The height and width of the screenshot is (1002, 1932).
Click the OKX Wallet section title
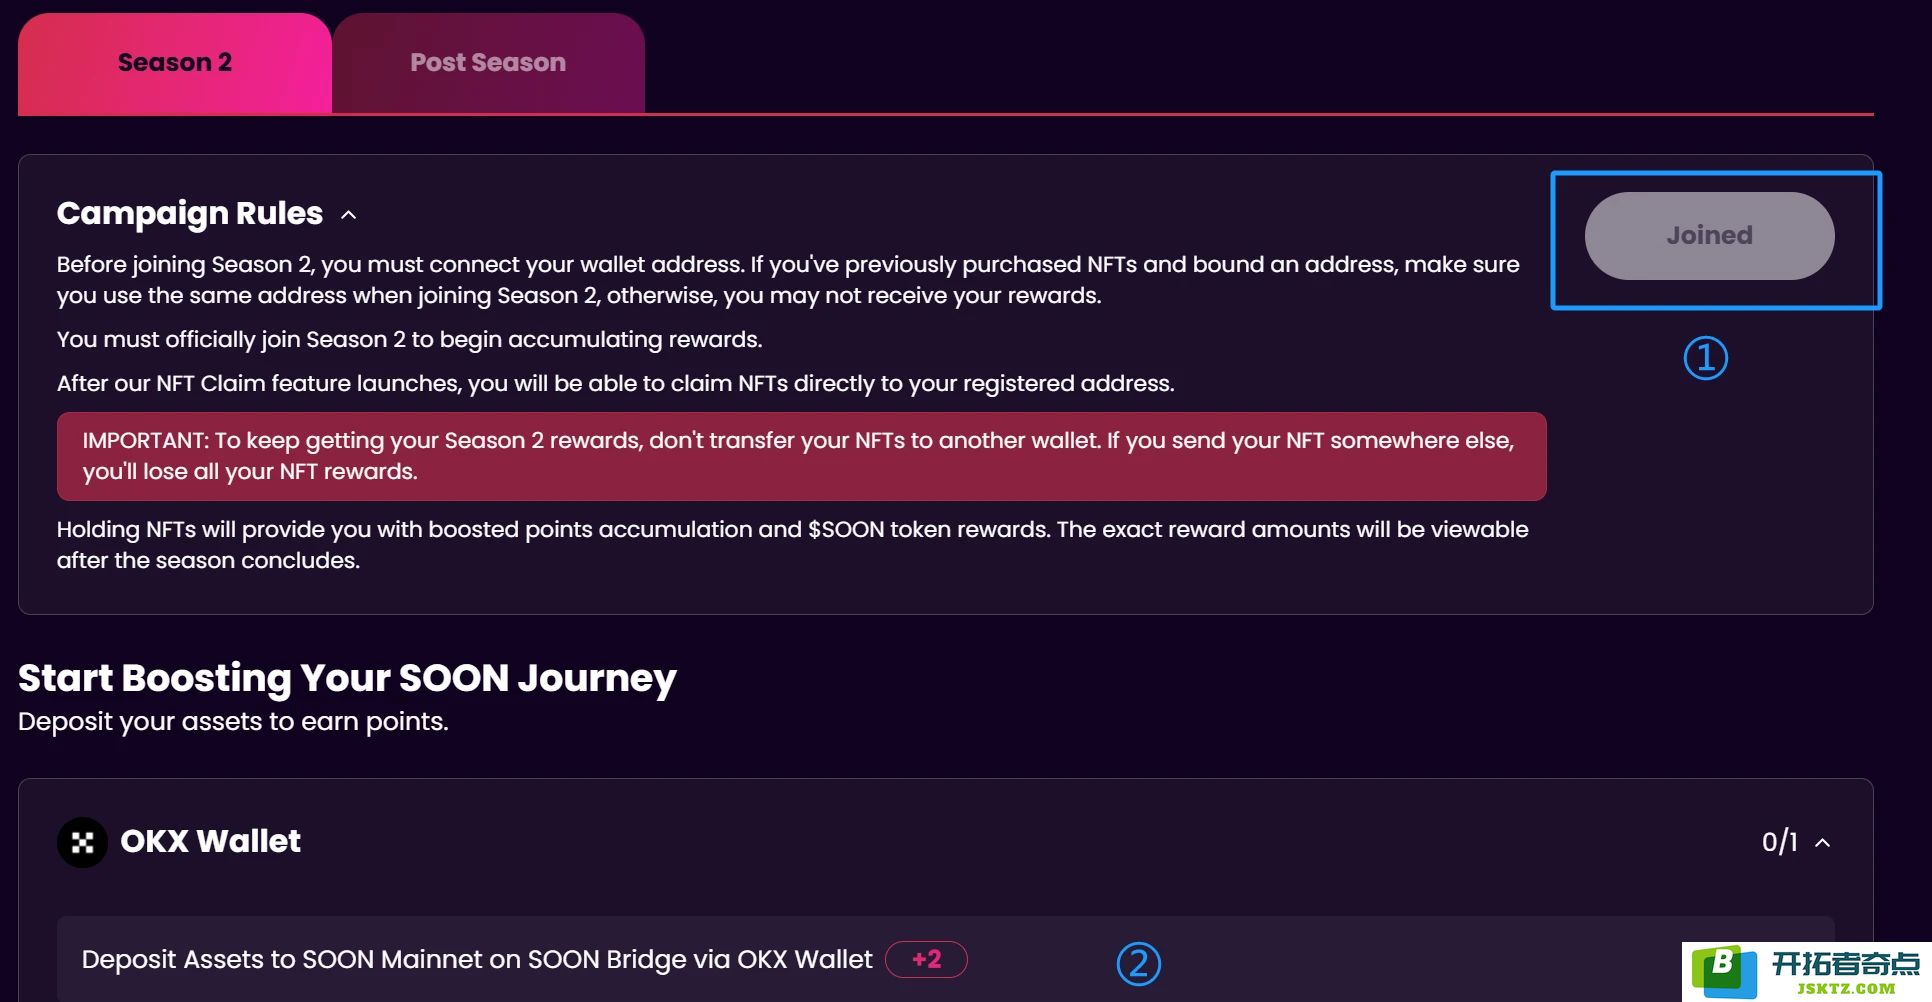(x=210, y=842)
